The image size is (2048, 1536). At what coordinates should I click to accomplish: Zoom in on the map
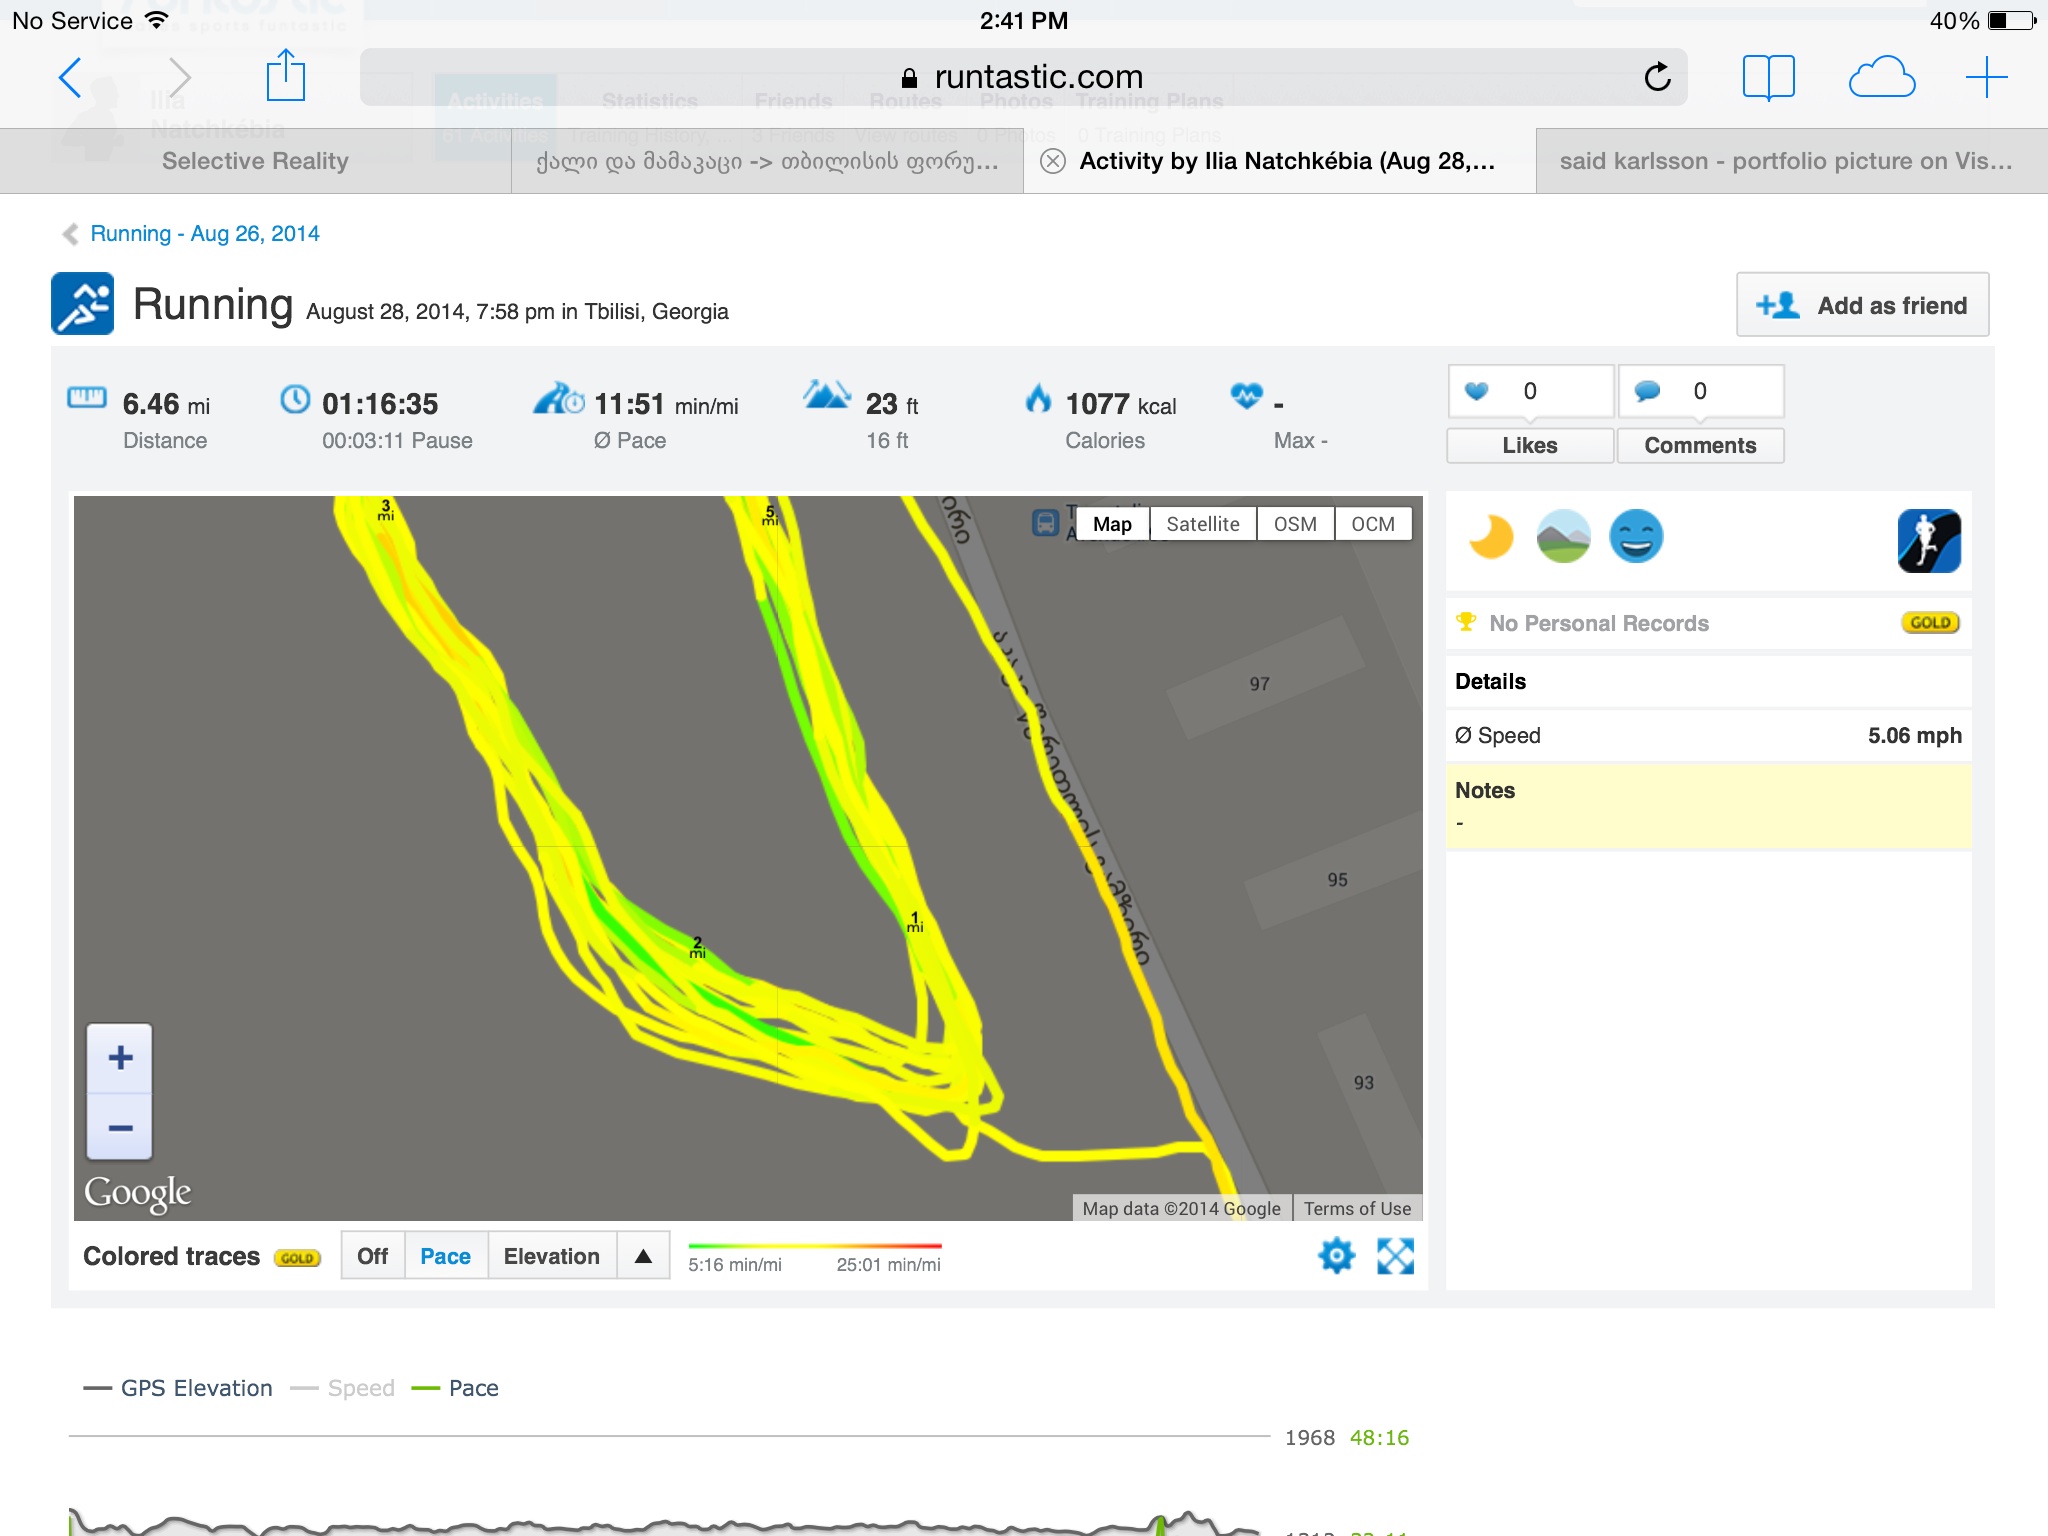point(120,1058)
